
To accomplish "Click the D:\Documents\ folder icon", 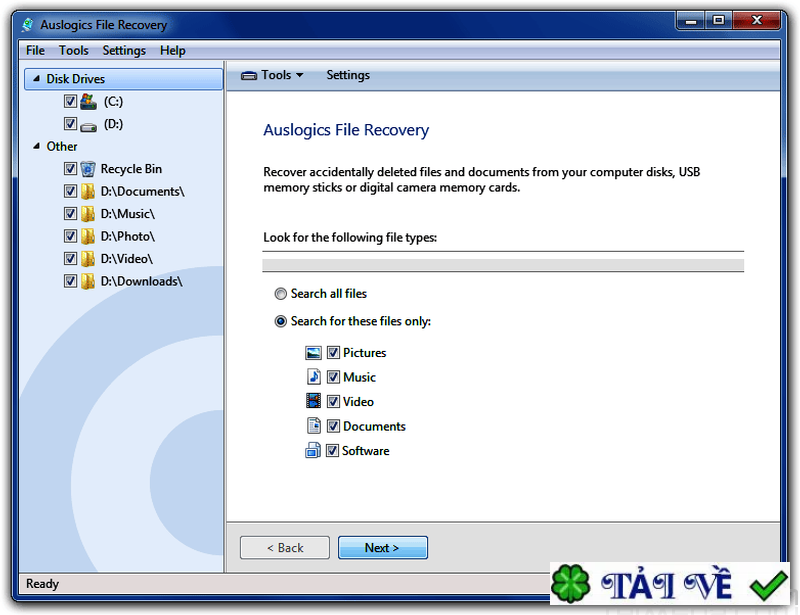I will pyautogui.click(x=88, y=191).
